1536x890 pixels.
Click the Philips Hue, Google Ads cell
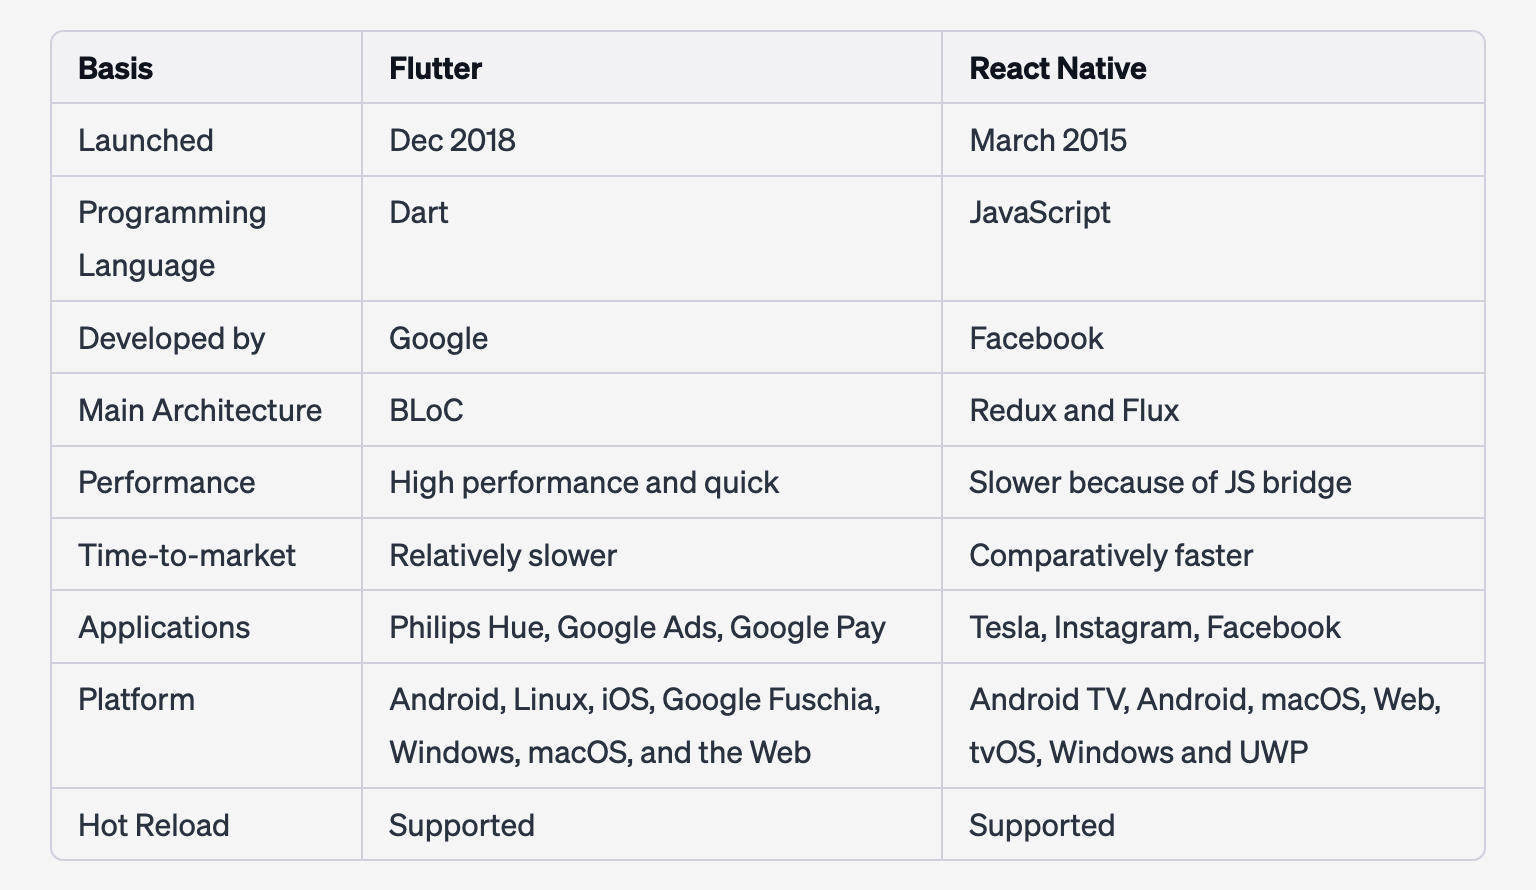637,627
